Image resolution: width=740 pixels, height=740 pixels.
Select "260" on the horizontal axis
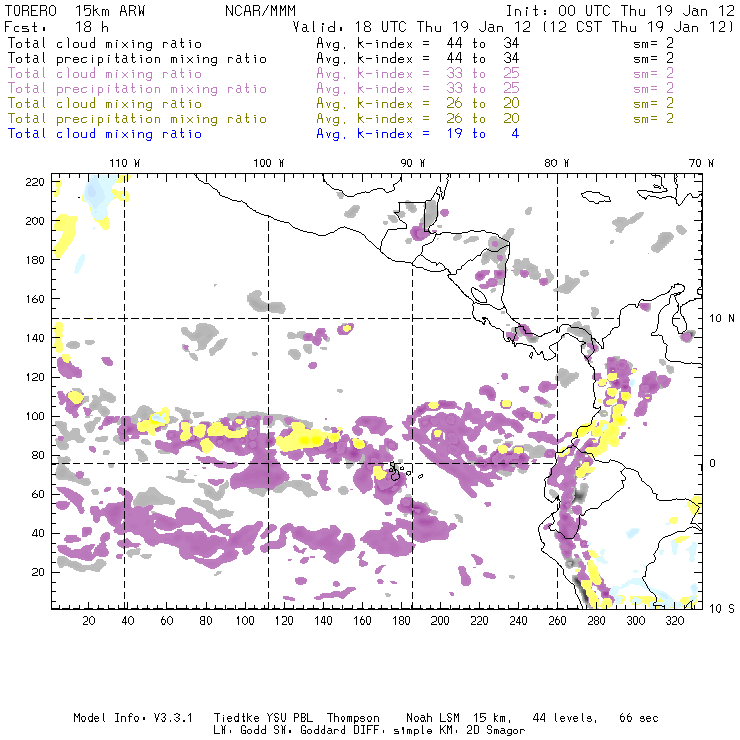557,621
